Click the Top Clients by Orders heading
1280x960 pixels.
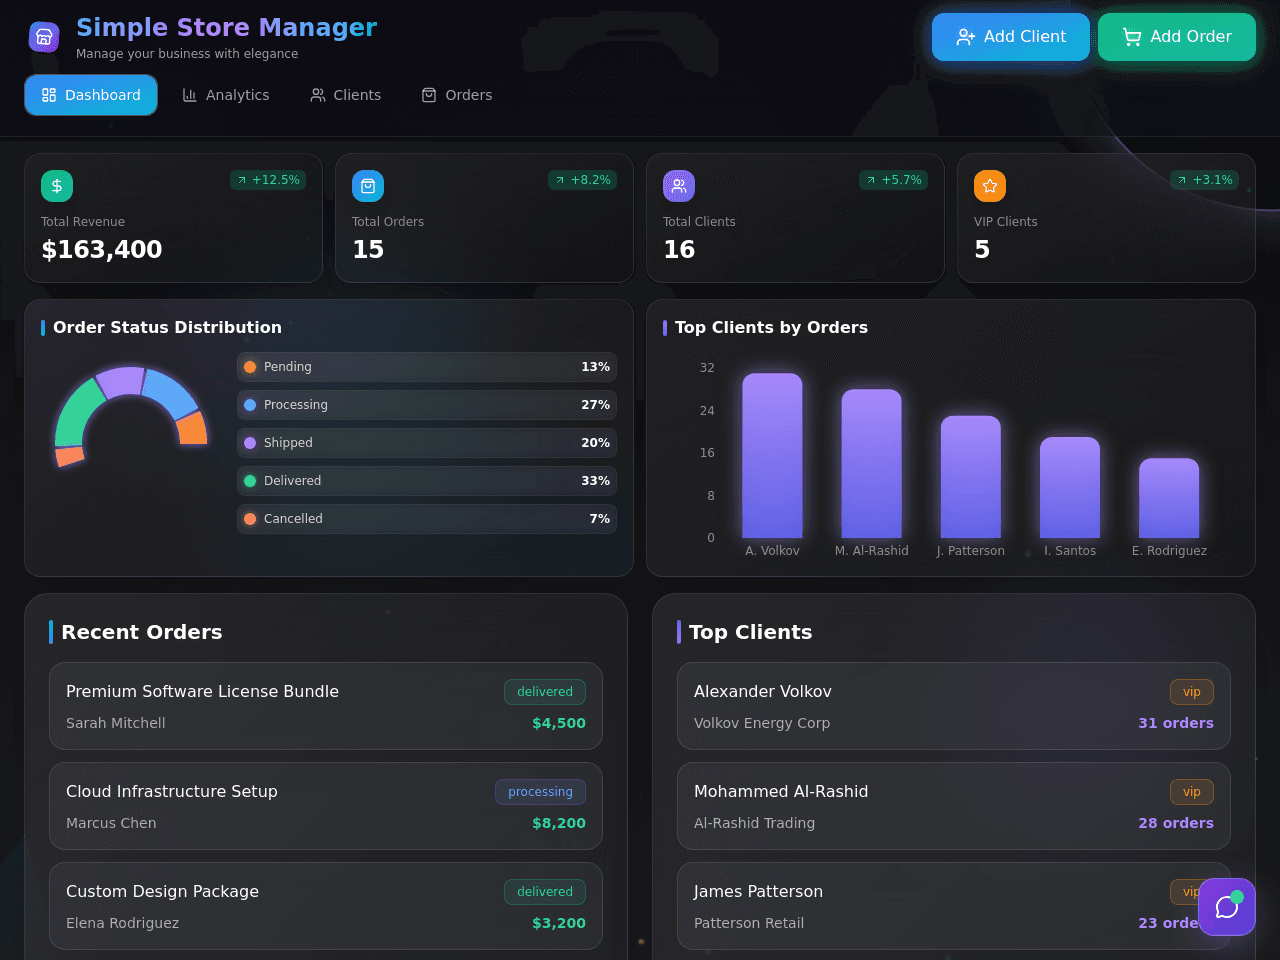tap(771, 327)
